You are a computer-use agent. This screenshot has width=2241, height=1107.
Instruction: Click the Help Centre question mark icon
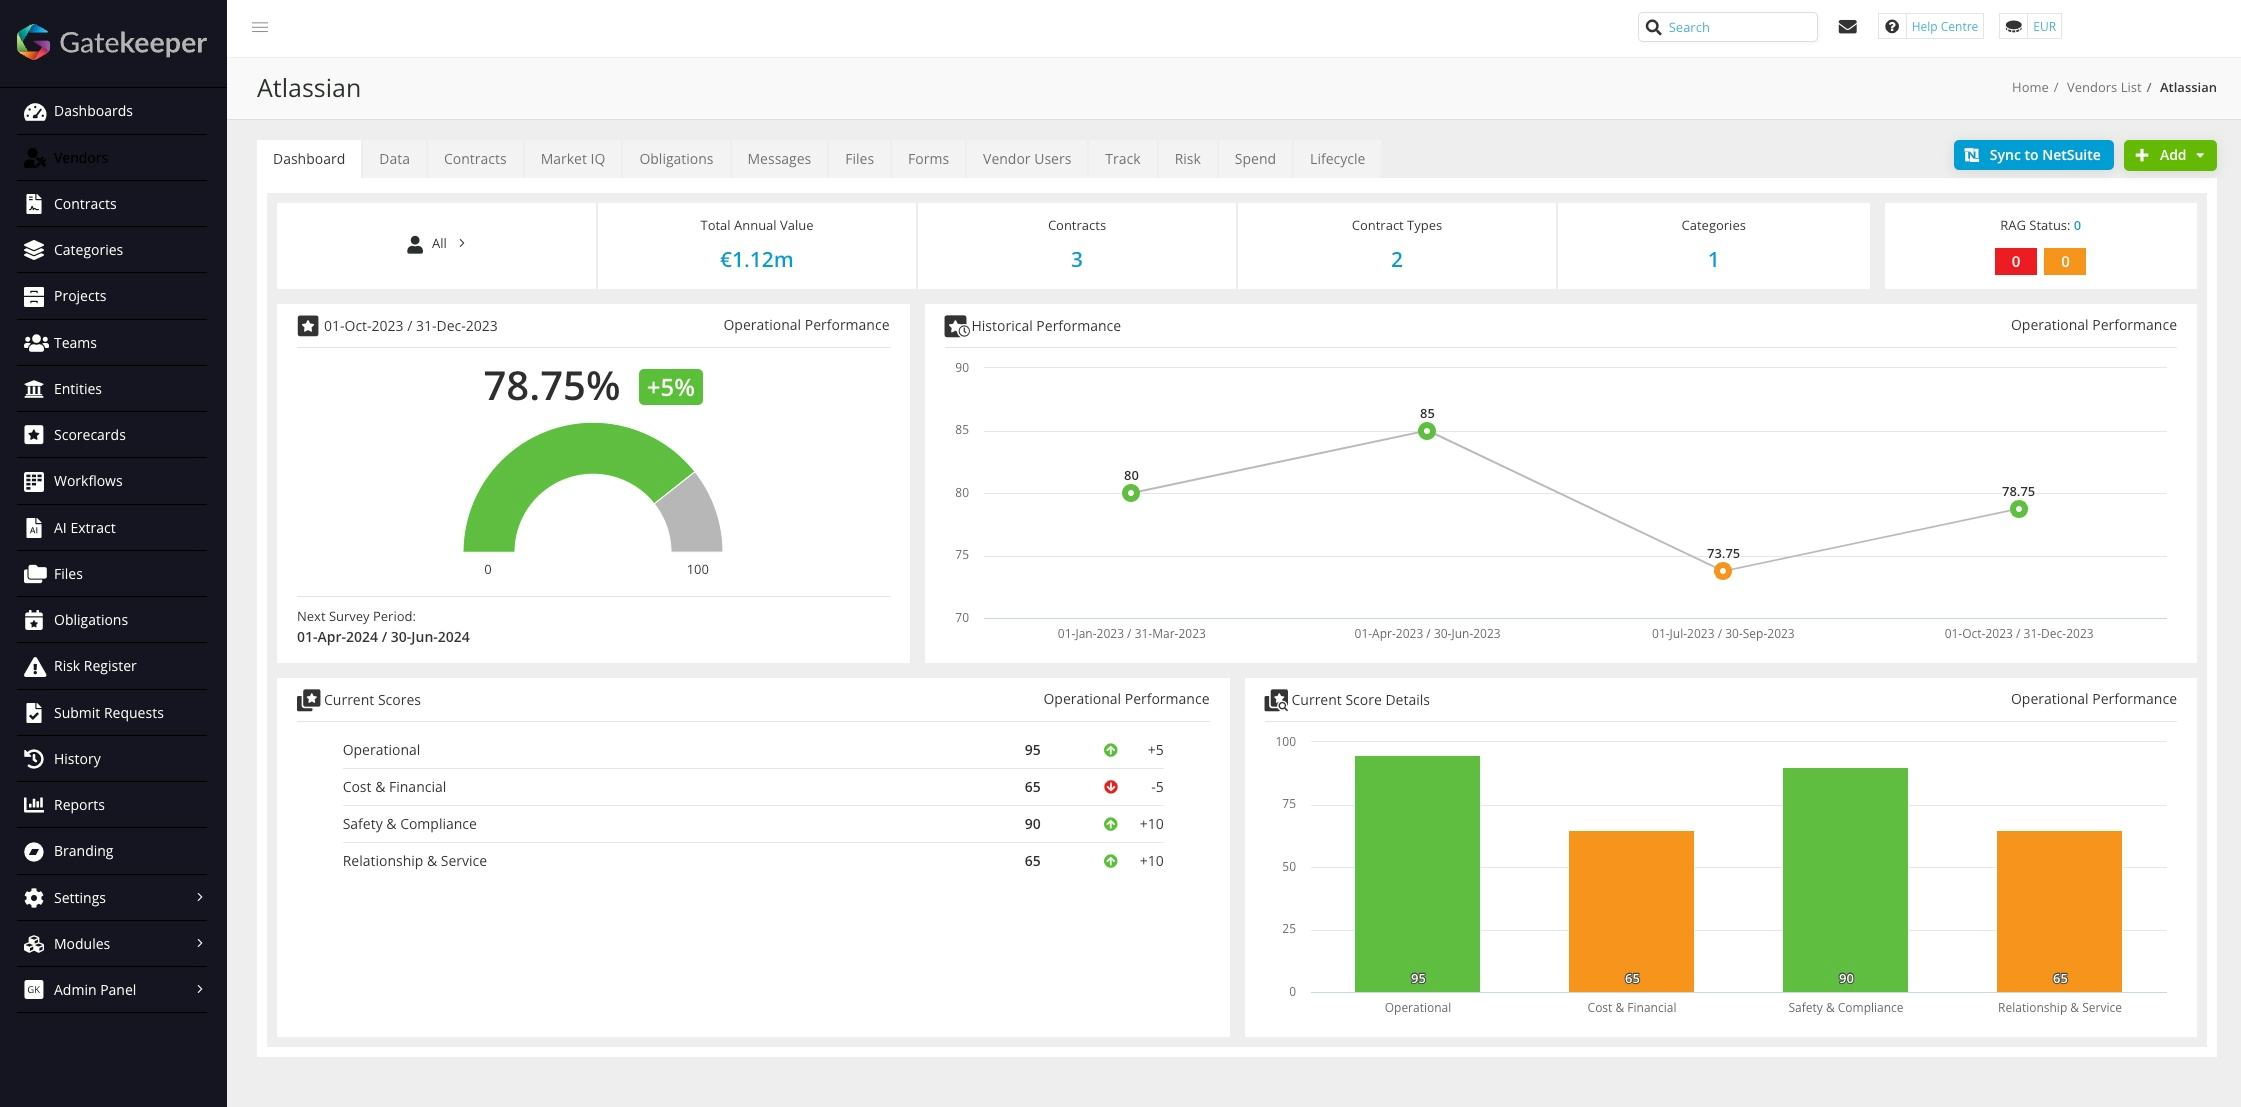1892,27
